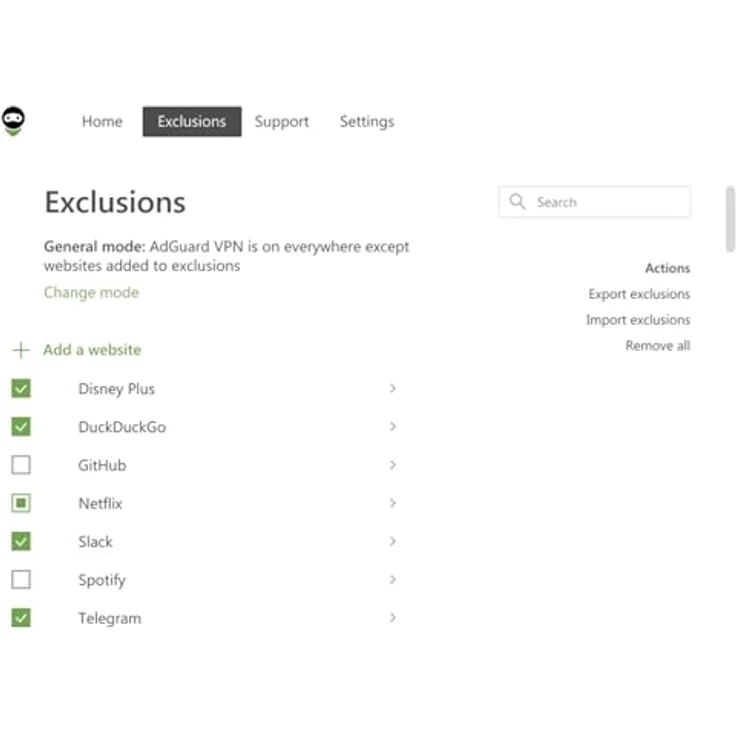Click the AdGuard VPN ninja logo
The image size is (736, 736).
point(13,121)
